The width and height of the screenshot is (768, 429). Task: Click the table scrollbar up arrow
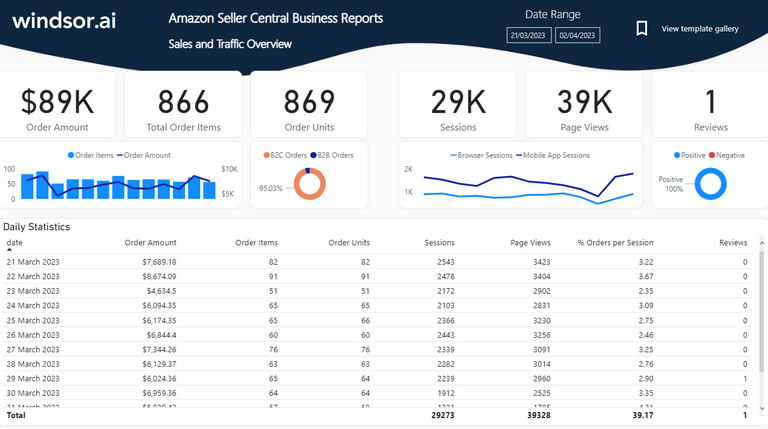pos(762,243)
